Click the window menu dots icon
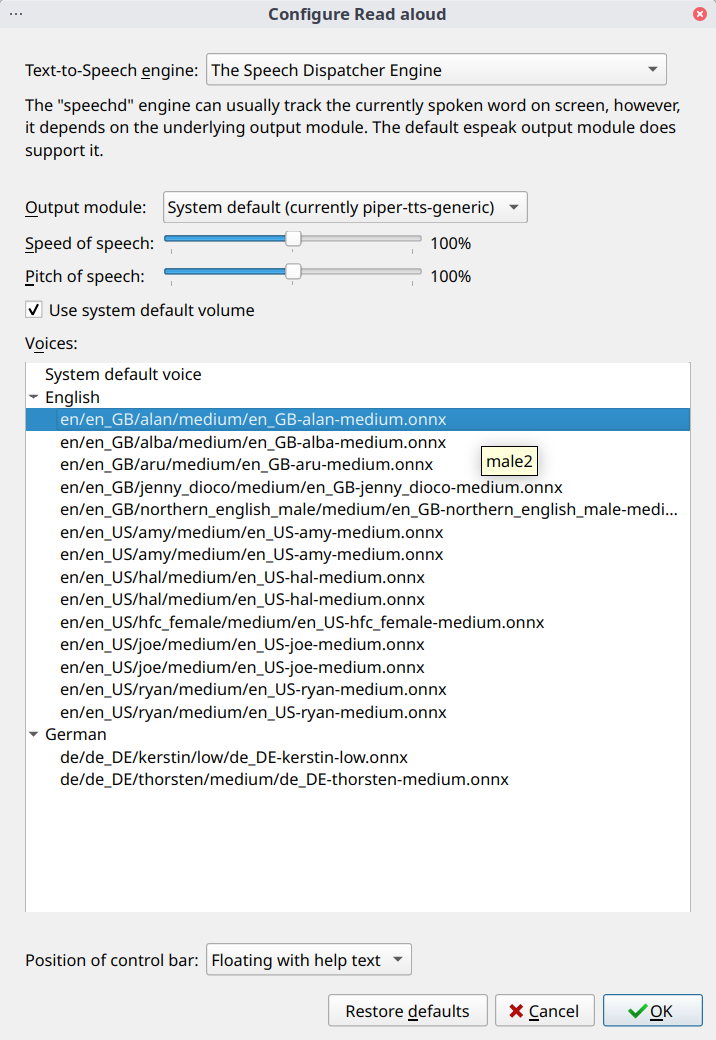The image size is (716, 1040). tap(16, 14)
